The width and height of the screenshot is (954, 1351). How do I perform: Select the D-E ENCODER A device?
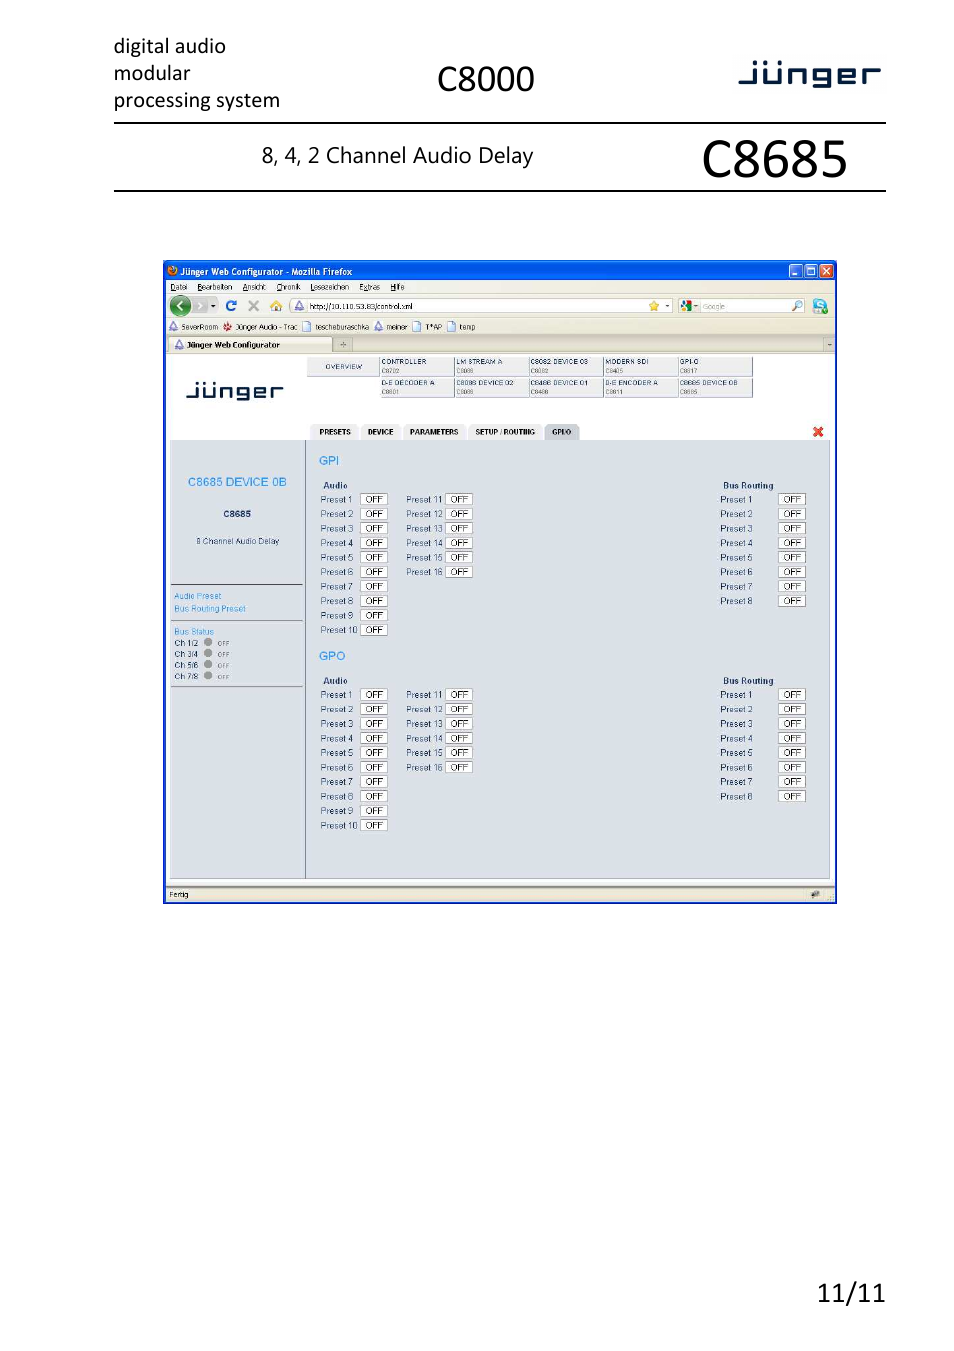point(640,387)
